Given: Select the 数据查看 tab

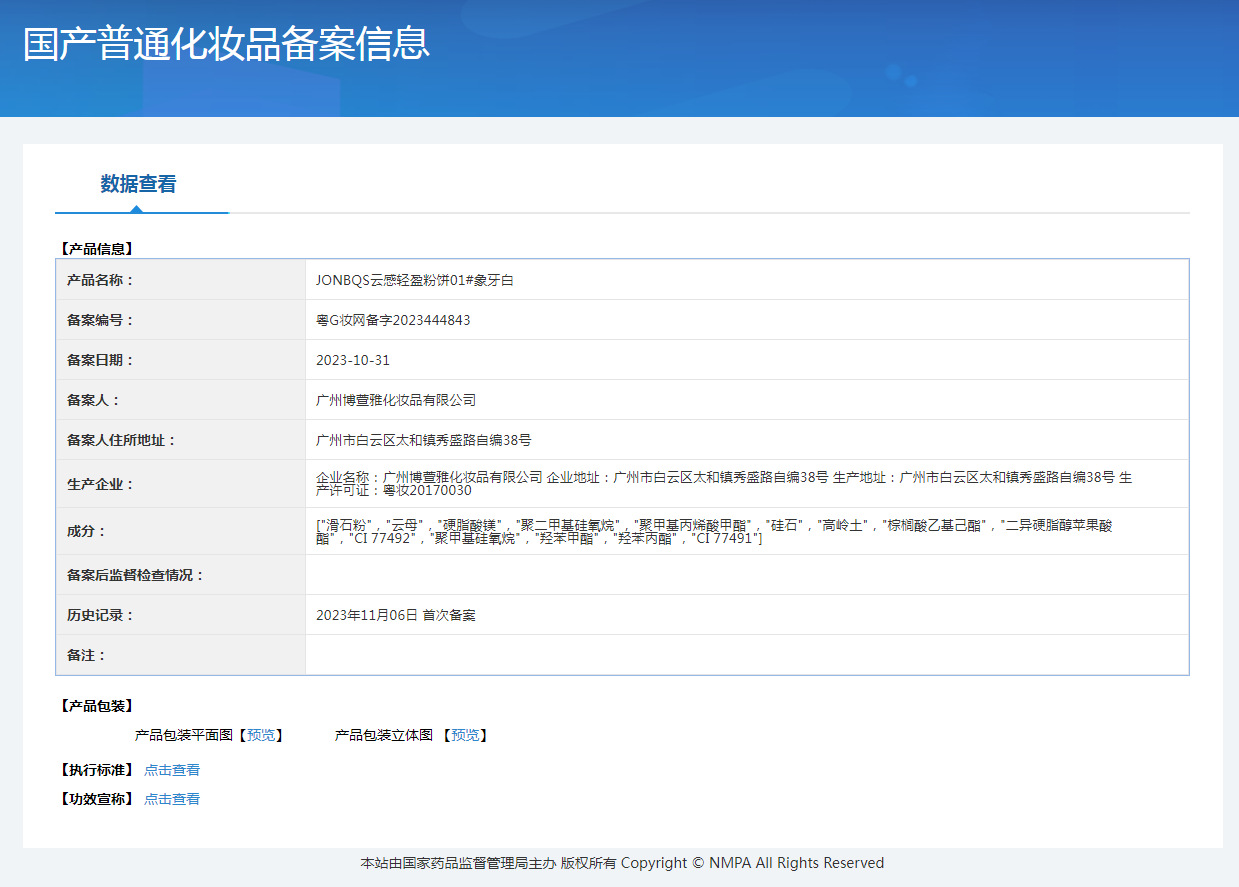Looking at the screenshot, I should point(138,184).
